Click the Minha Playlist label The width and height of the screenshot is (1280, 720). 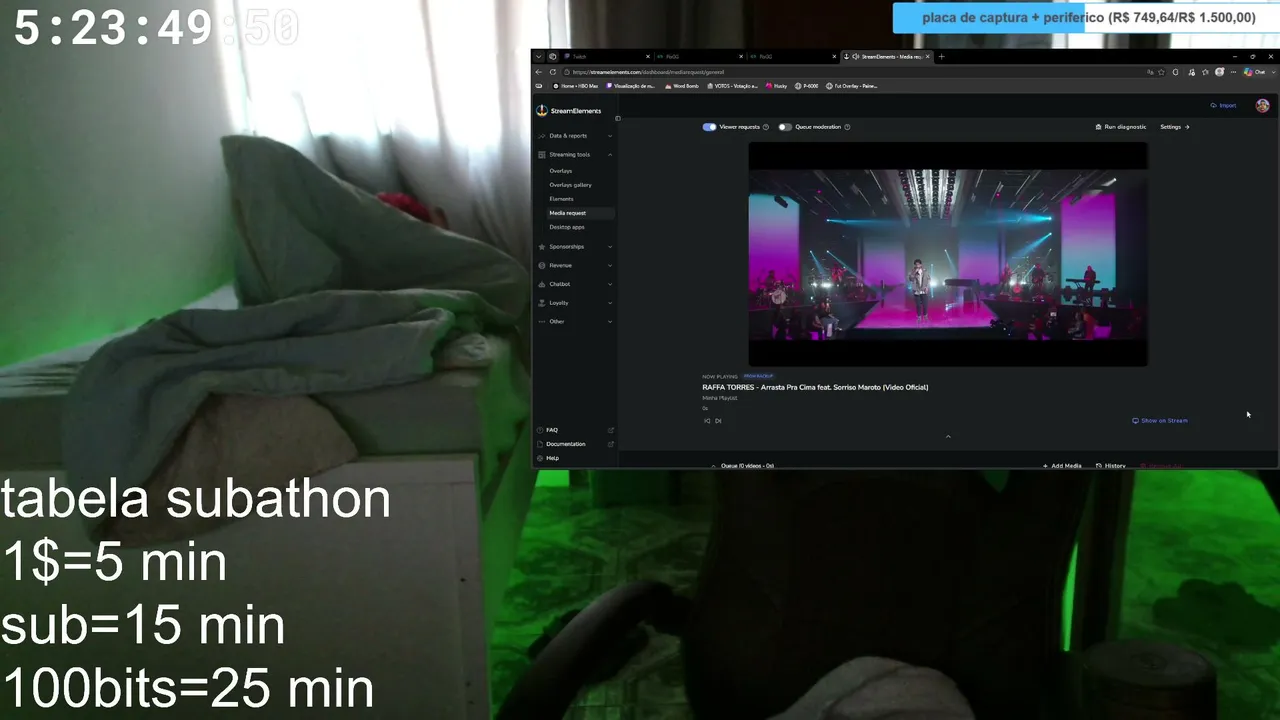(720, 398)
